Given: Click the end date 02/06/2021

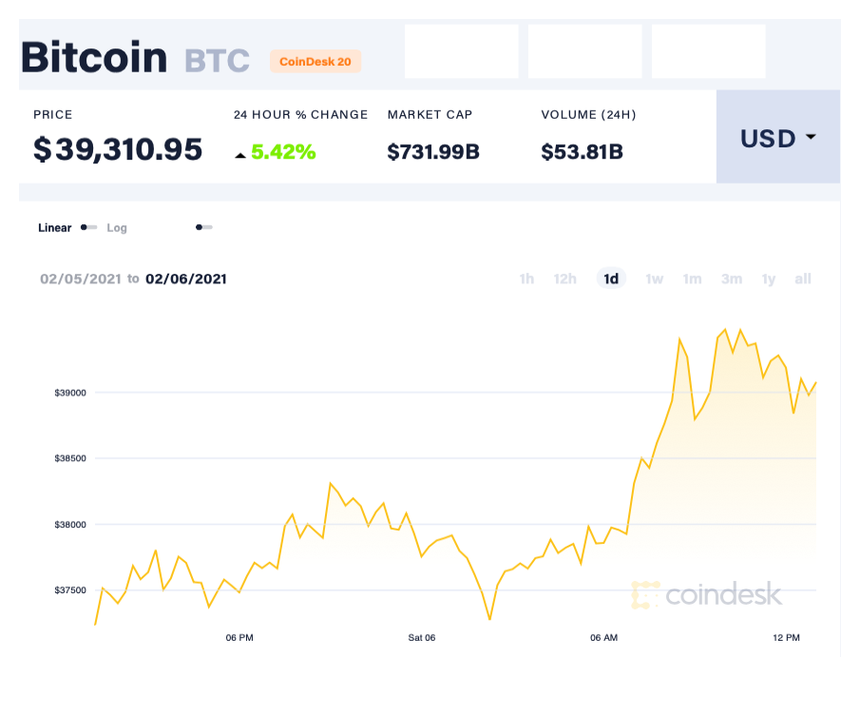Looking at the screenshot, I should click(186, 279).
